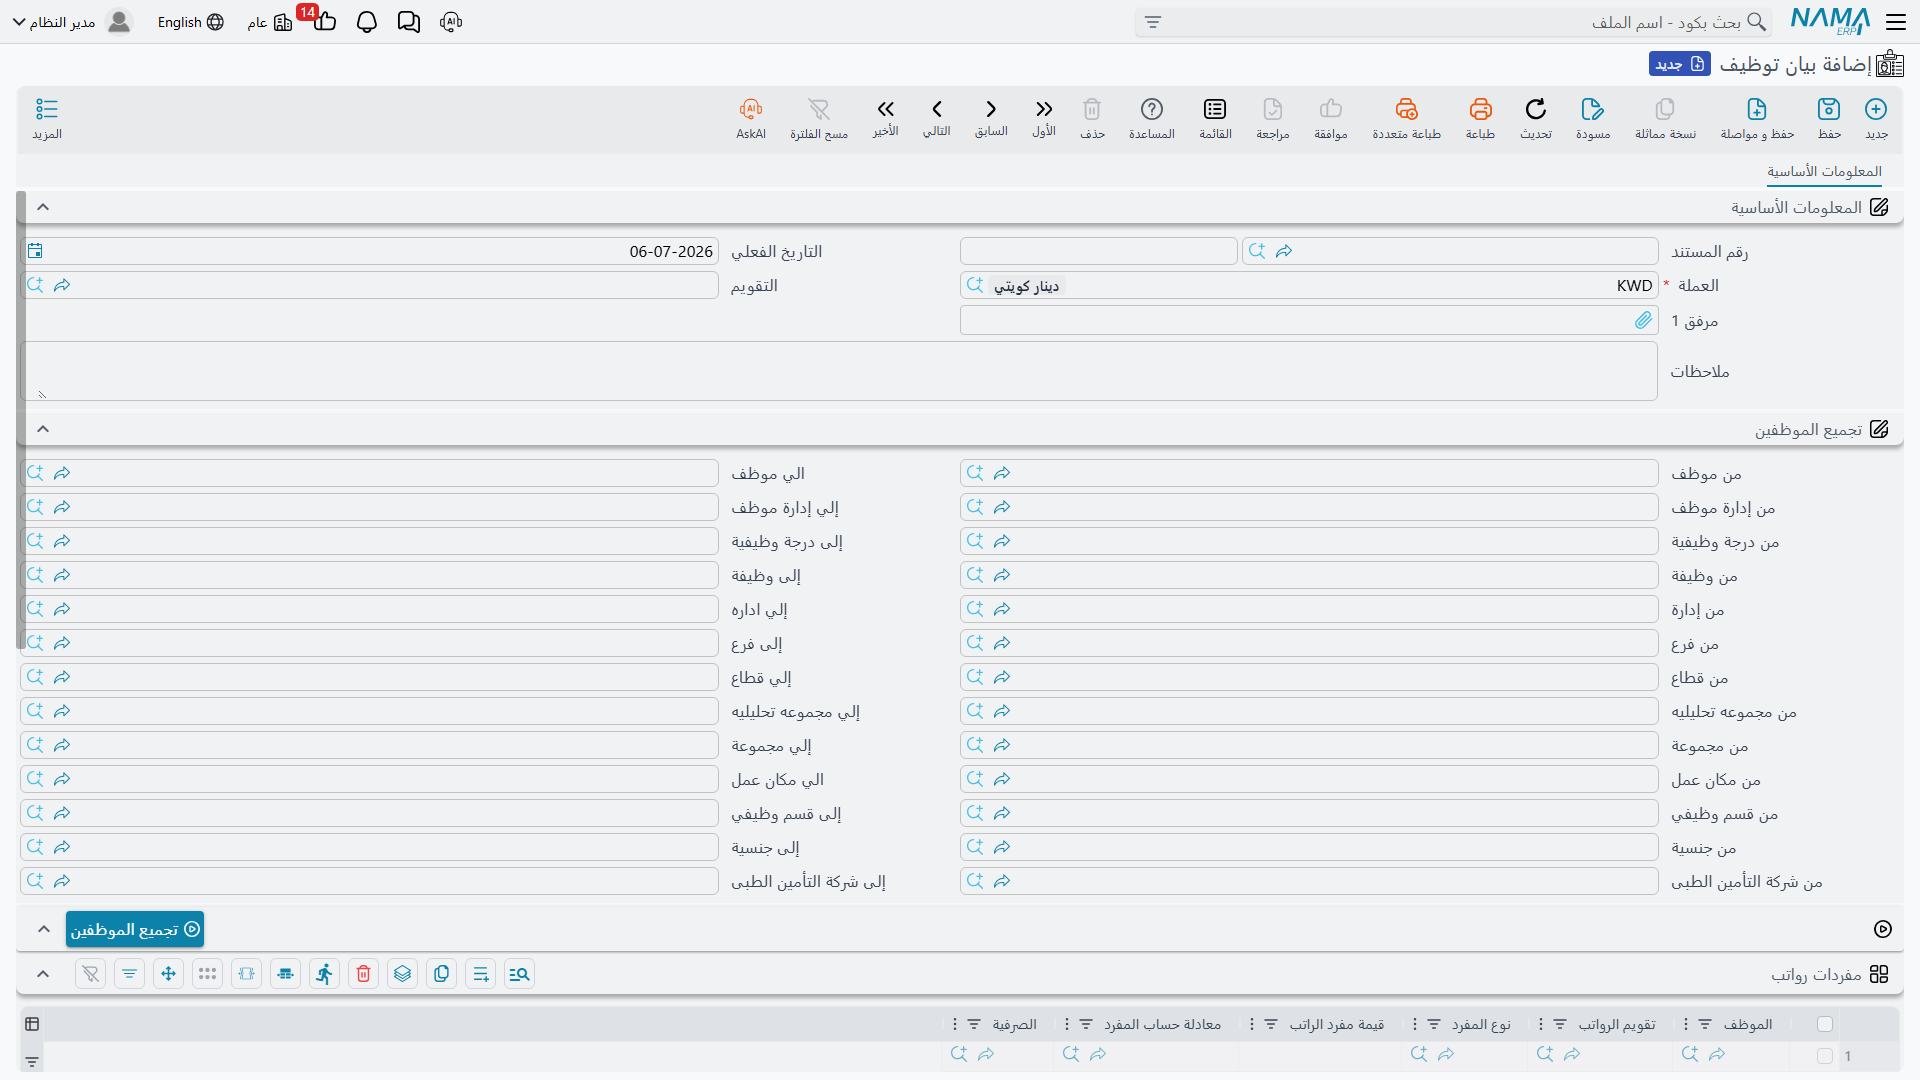The image size is (1920, 1080).
Task: Click the تجميع الموظفين blue button
Action: (x=135, y=929)
